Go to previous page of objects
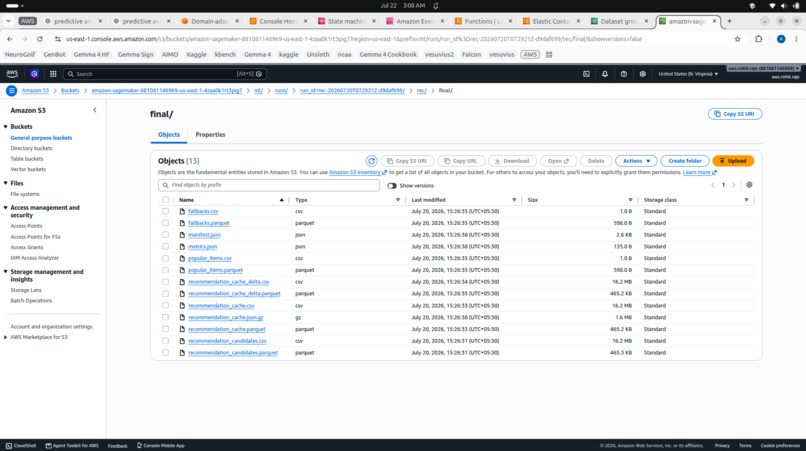806x451 pixels. point(712,185)
